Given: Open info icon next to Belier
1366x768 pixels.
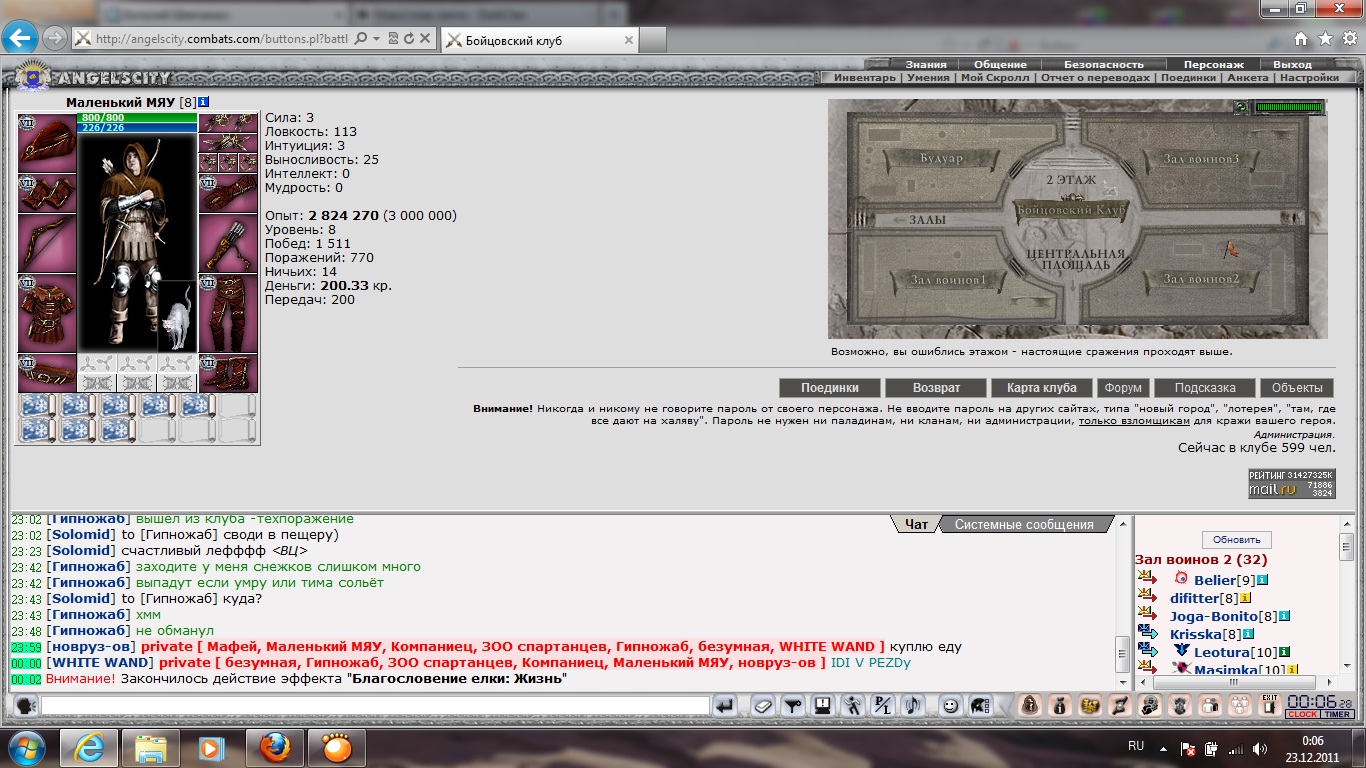Looking at the screenshot, I should [1263, 580].
